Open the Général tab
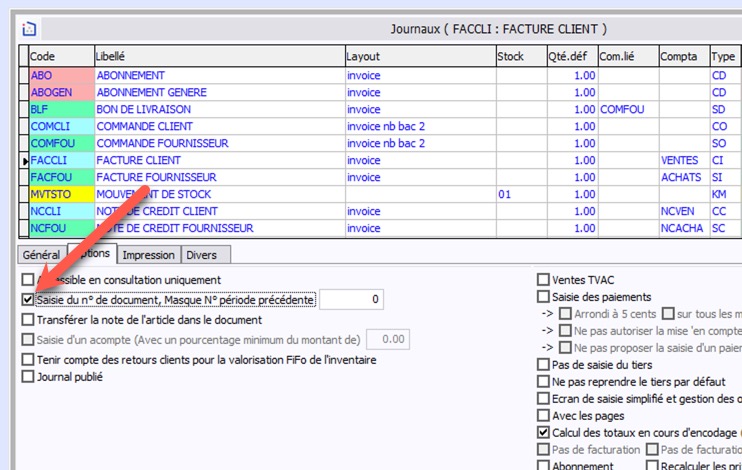Image resolution: width=742 pixels, height=470 pixels. click(x=41, y=255)
